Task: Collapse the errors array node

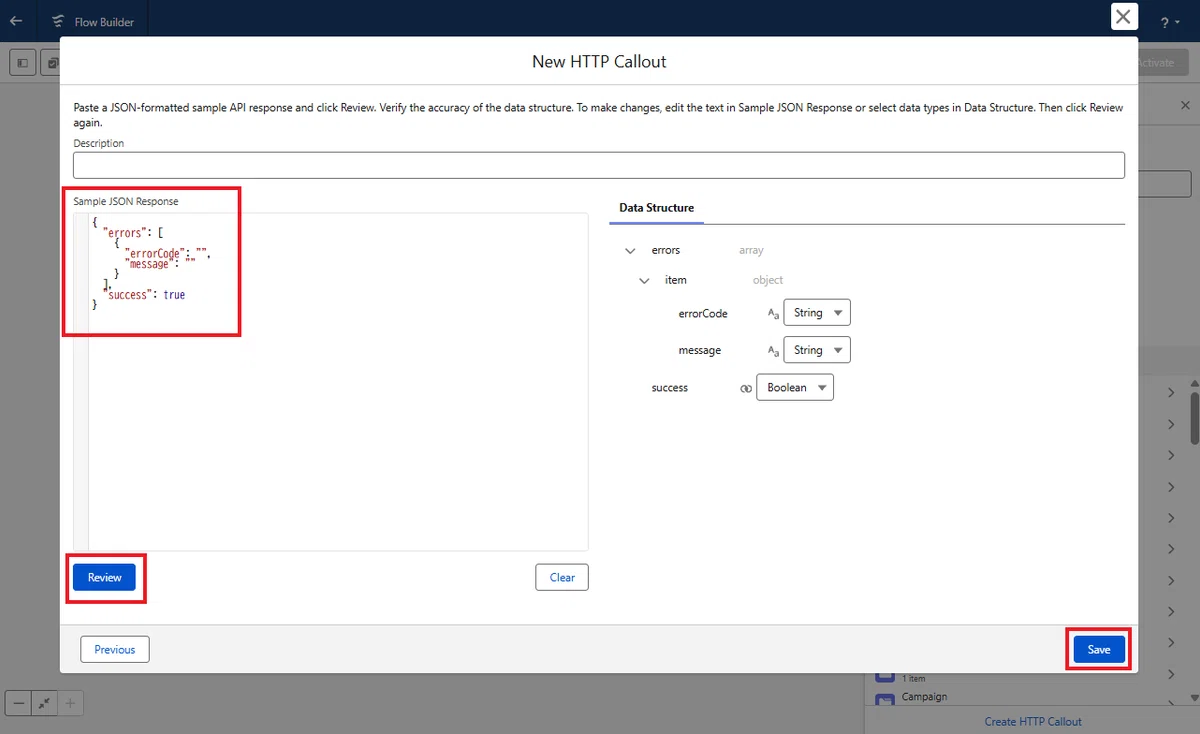Action: point(630,251)
